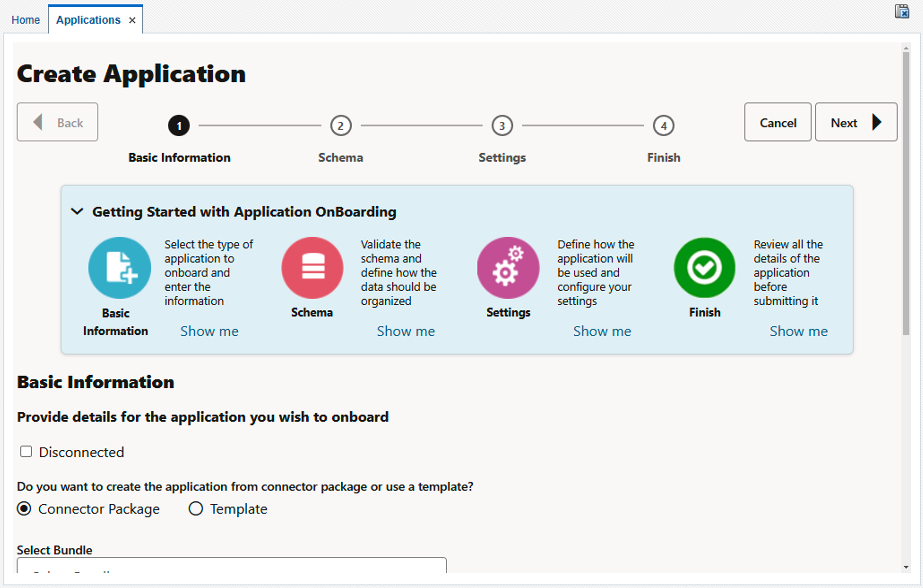
Task: Select step 2 Schema circle in the wizard
Action: 340,126
